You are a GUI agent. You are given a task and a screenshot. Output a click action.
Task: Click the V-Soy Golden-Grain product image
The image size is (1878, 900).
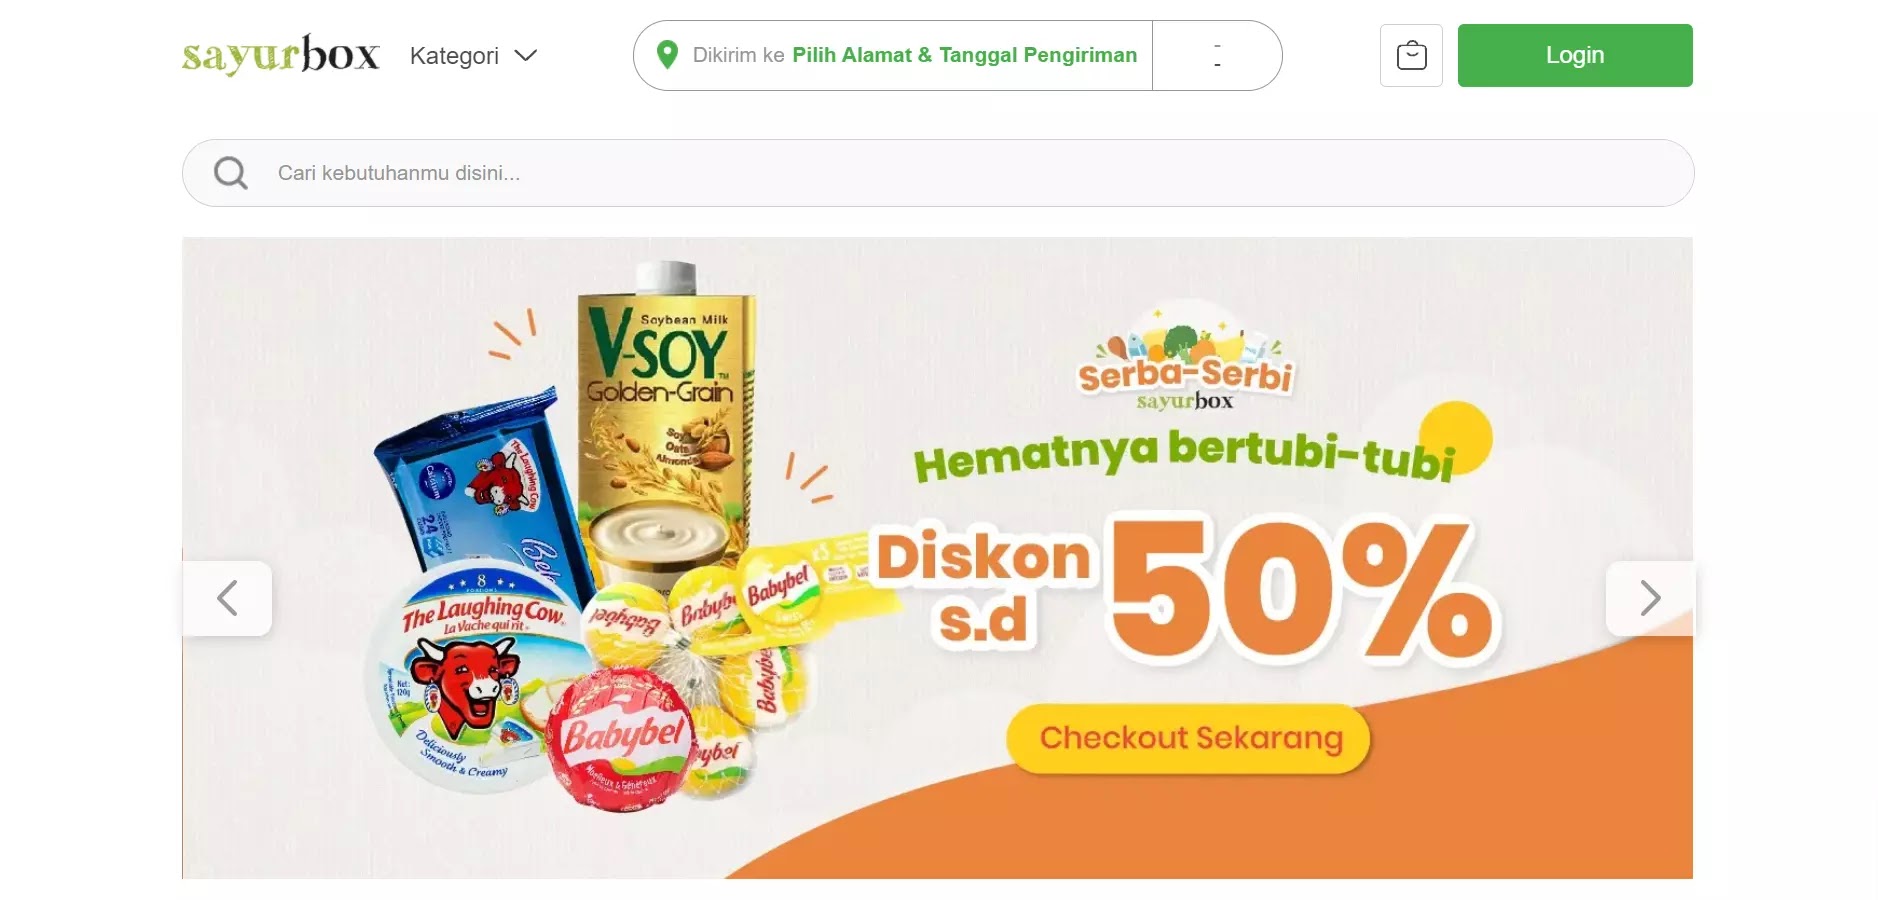(x=667, y=420)
